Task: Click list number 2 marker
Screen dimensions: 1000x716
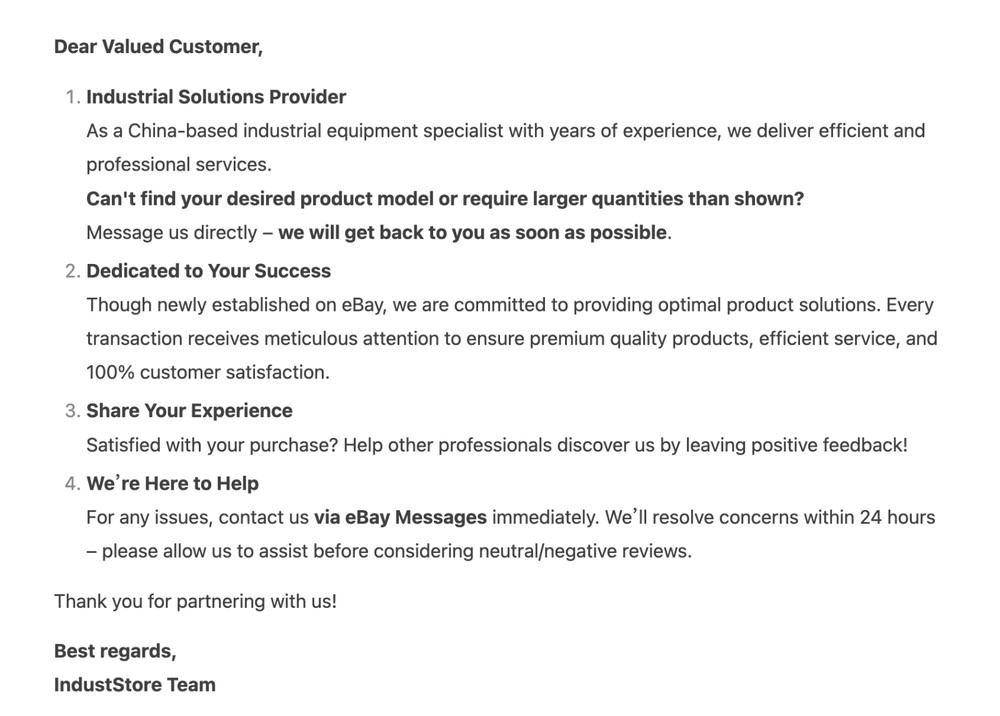Action: [x=71, y=271]
